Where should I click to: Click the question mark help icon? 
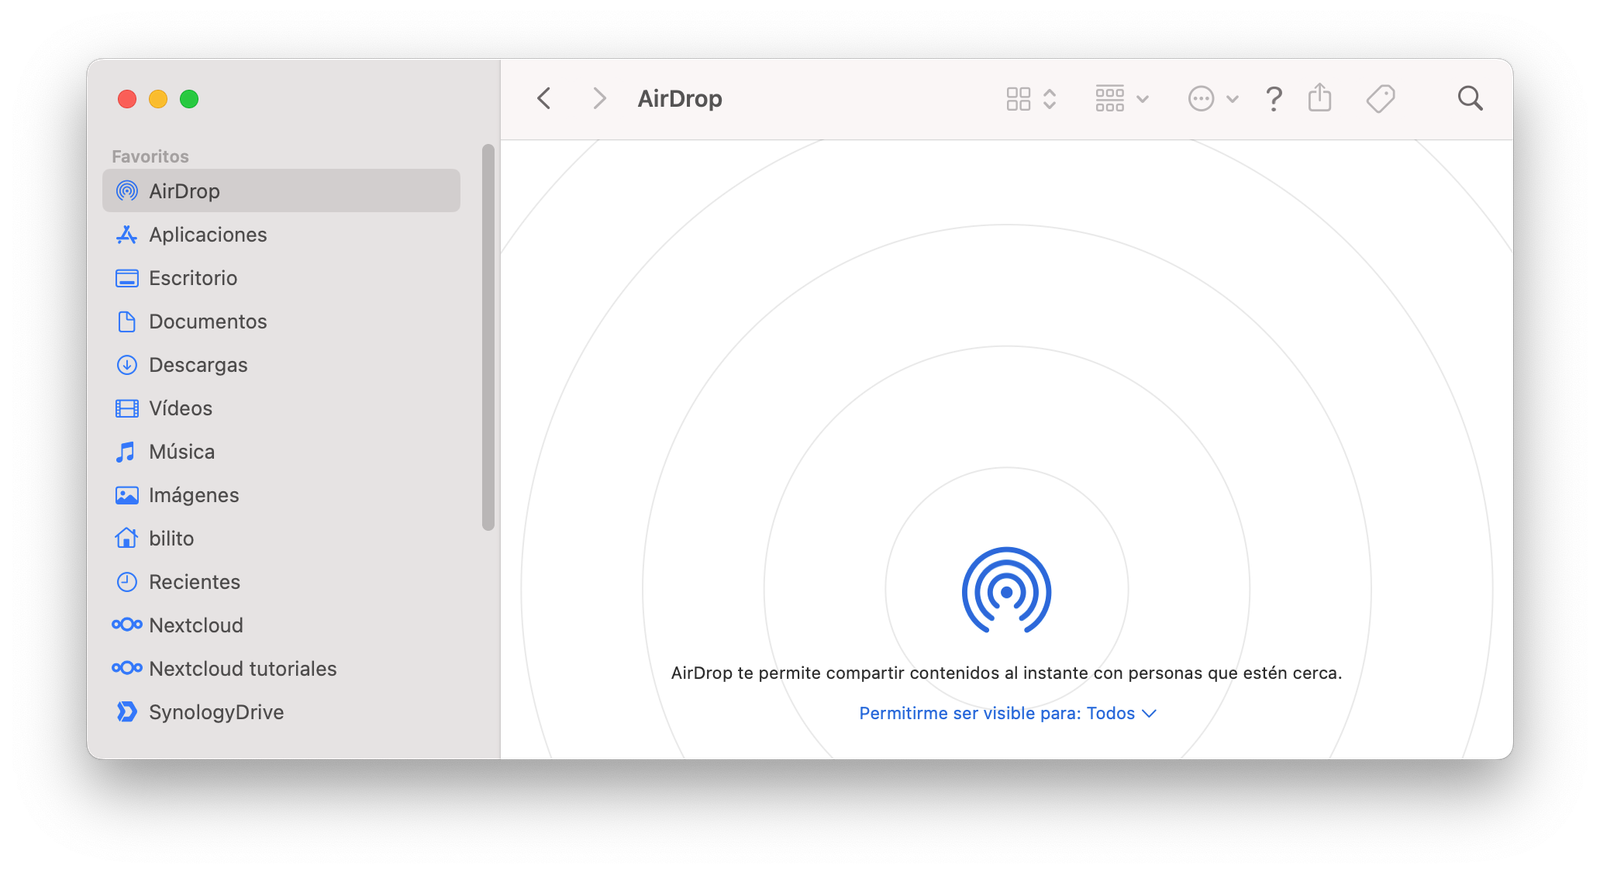tap(1273, 99)
